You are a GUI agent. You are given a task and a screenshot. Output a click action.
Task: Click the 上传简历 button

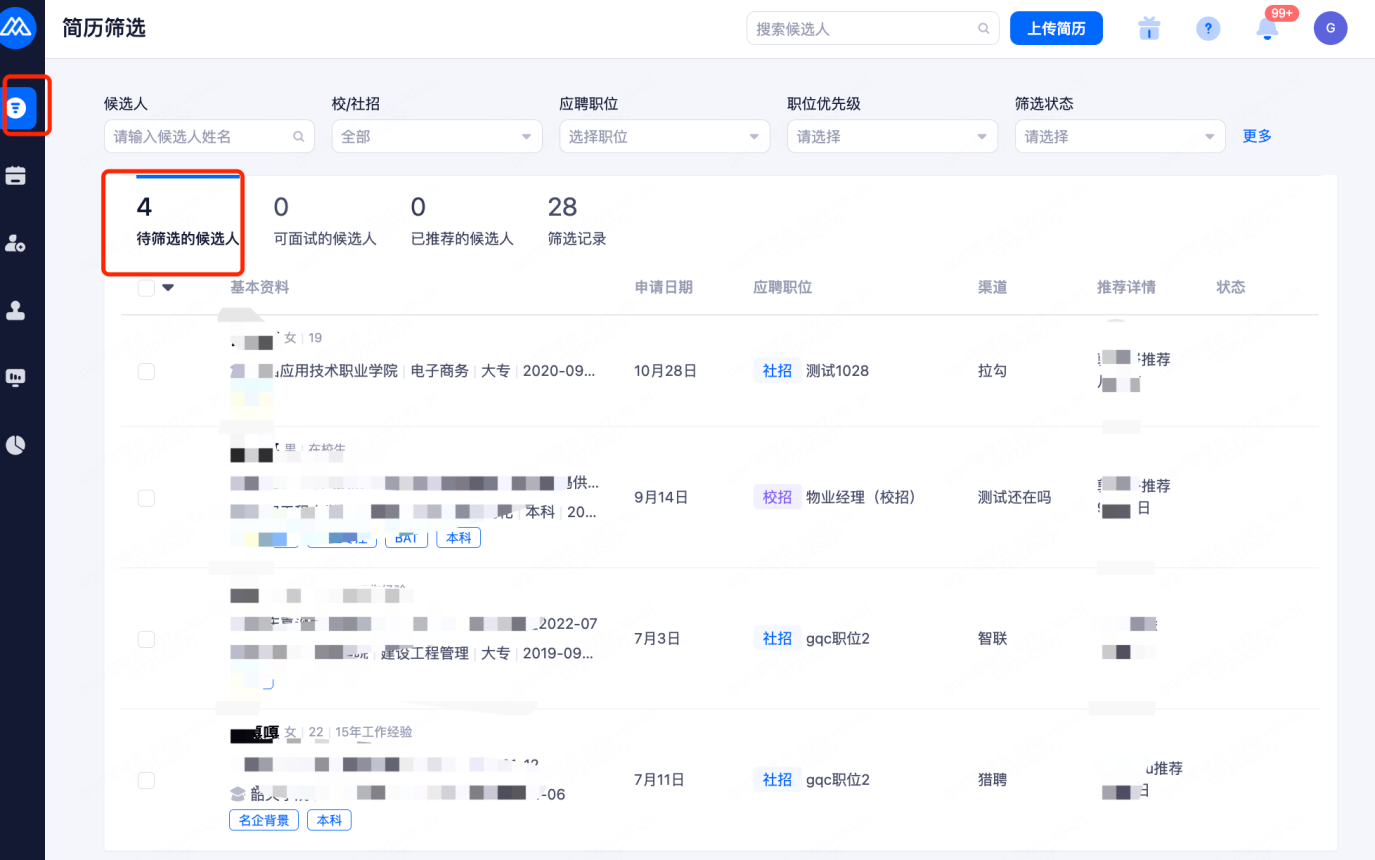click(x=1056, y=29)
